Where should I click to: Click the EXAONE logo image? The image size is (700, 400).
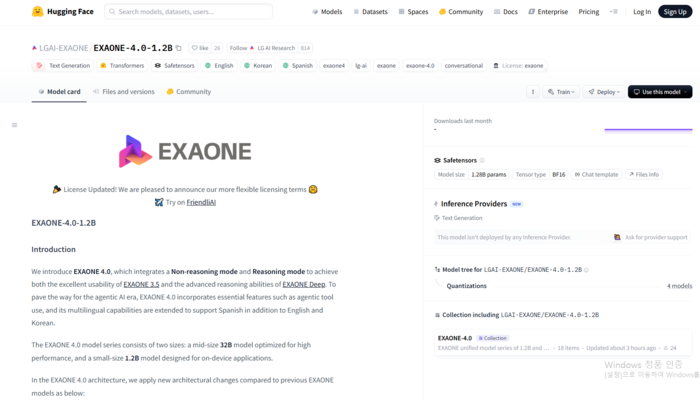[185, 151]
